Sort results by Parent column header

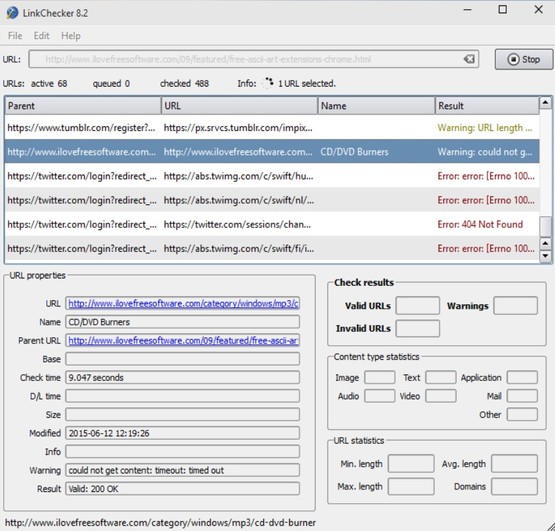pyautogui.click(x=83, y=106)
